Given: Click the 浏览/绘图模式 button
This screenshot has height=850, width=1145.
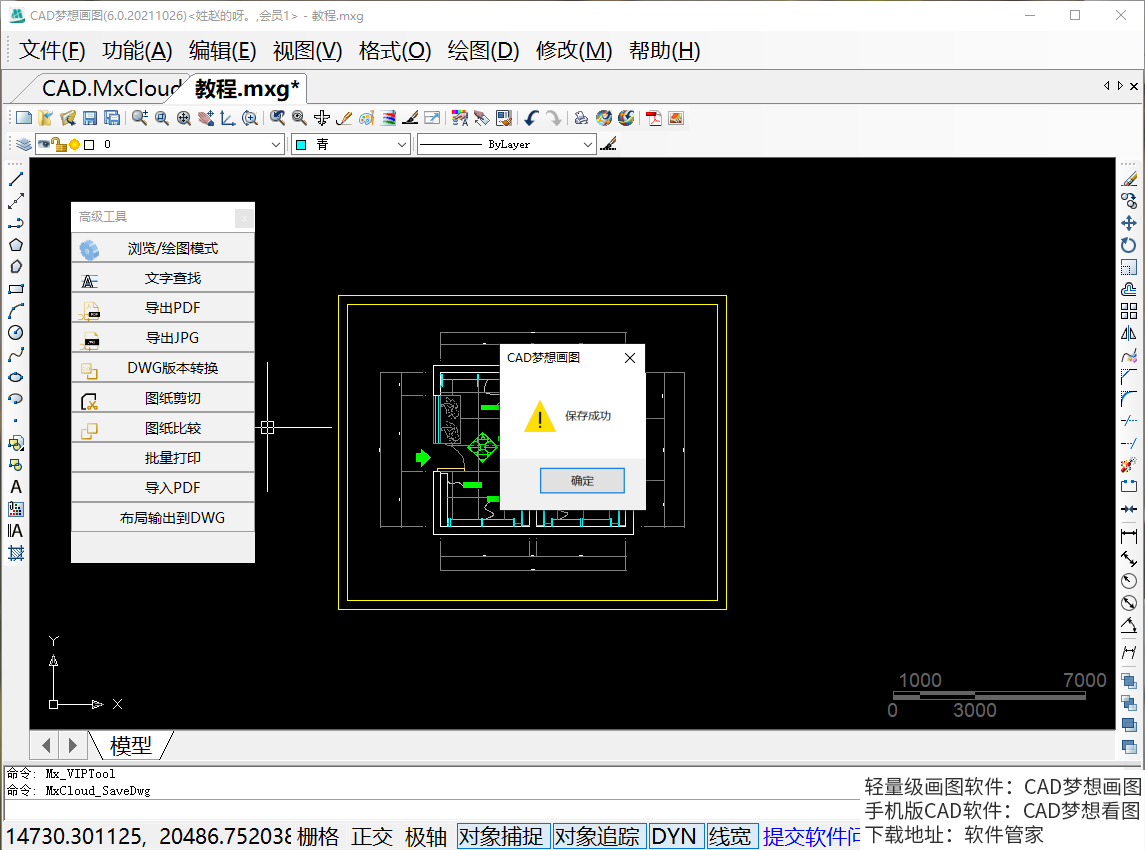Looking at the screenshot, I should [163, 248].
